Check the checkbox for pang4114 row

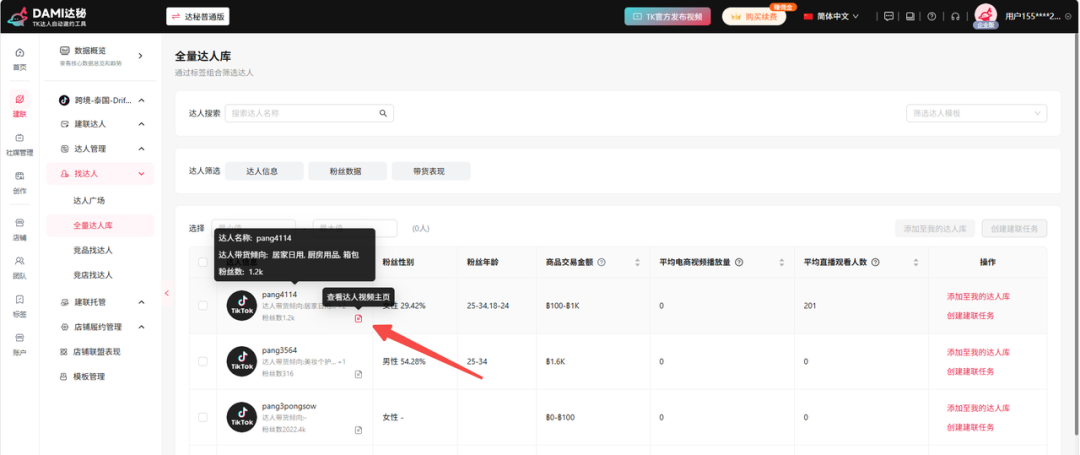pyautogui.click(x=202, y=306)
